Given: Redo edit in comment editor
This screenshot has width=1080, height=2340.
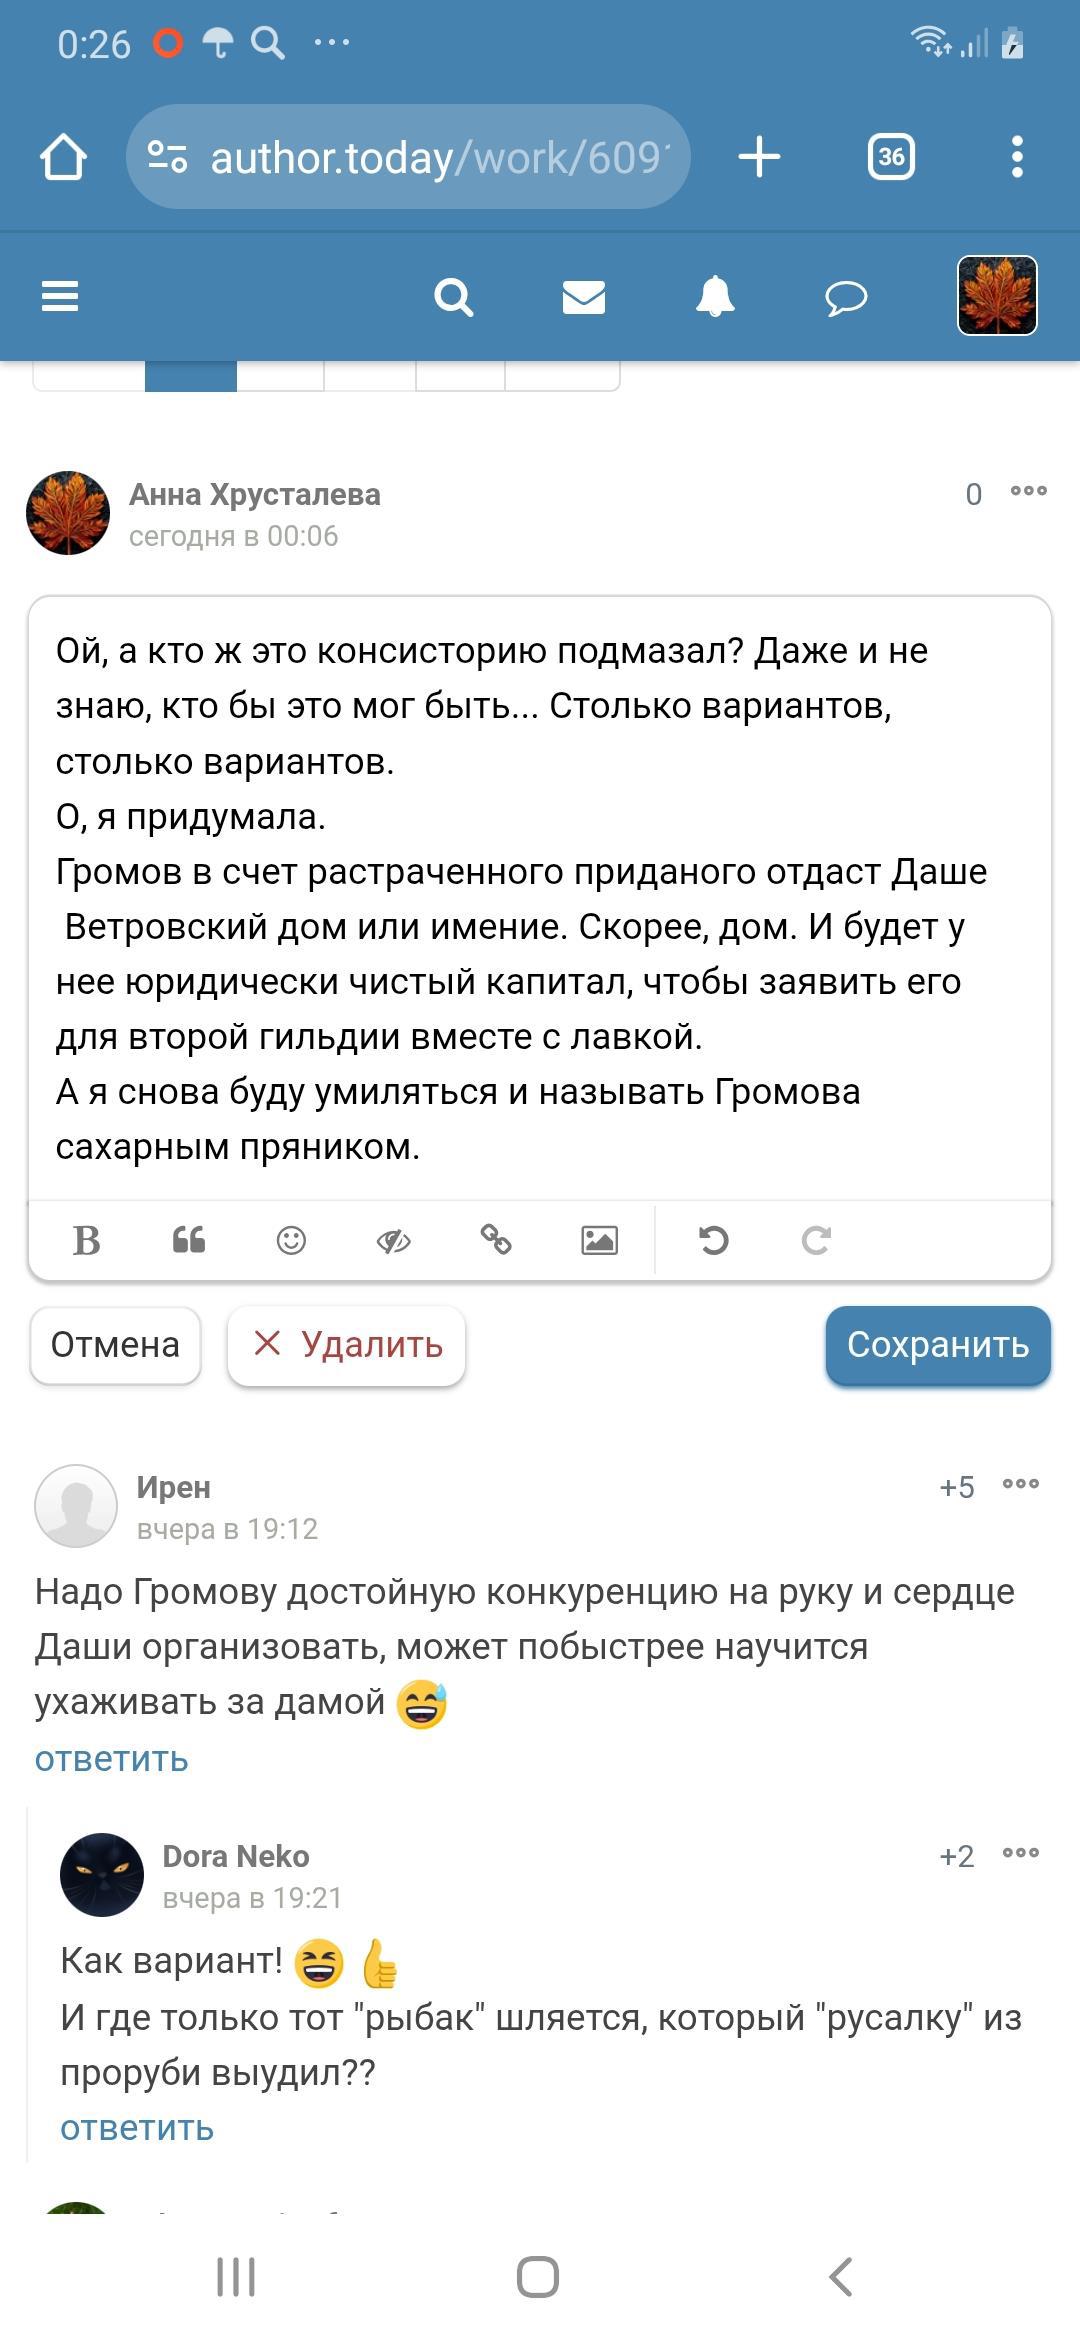Looking at the screenshot, I should [x=816, y=1240].
